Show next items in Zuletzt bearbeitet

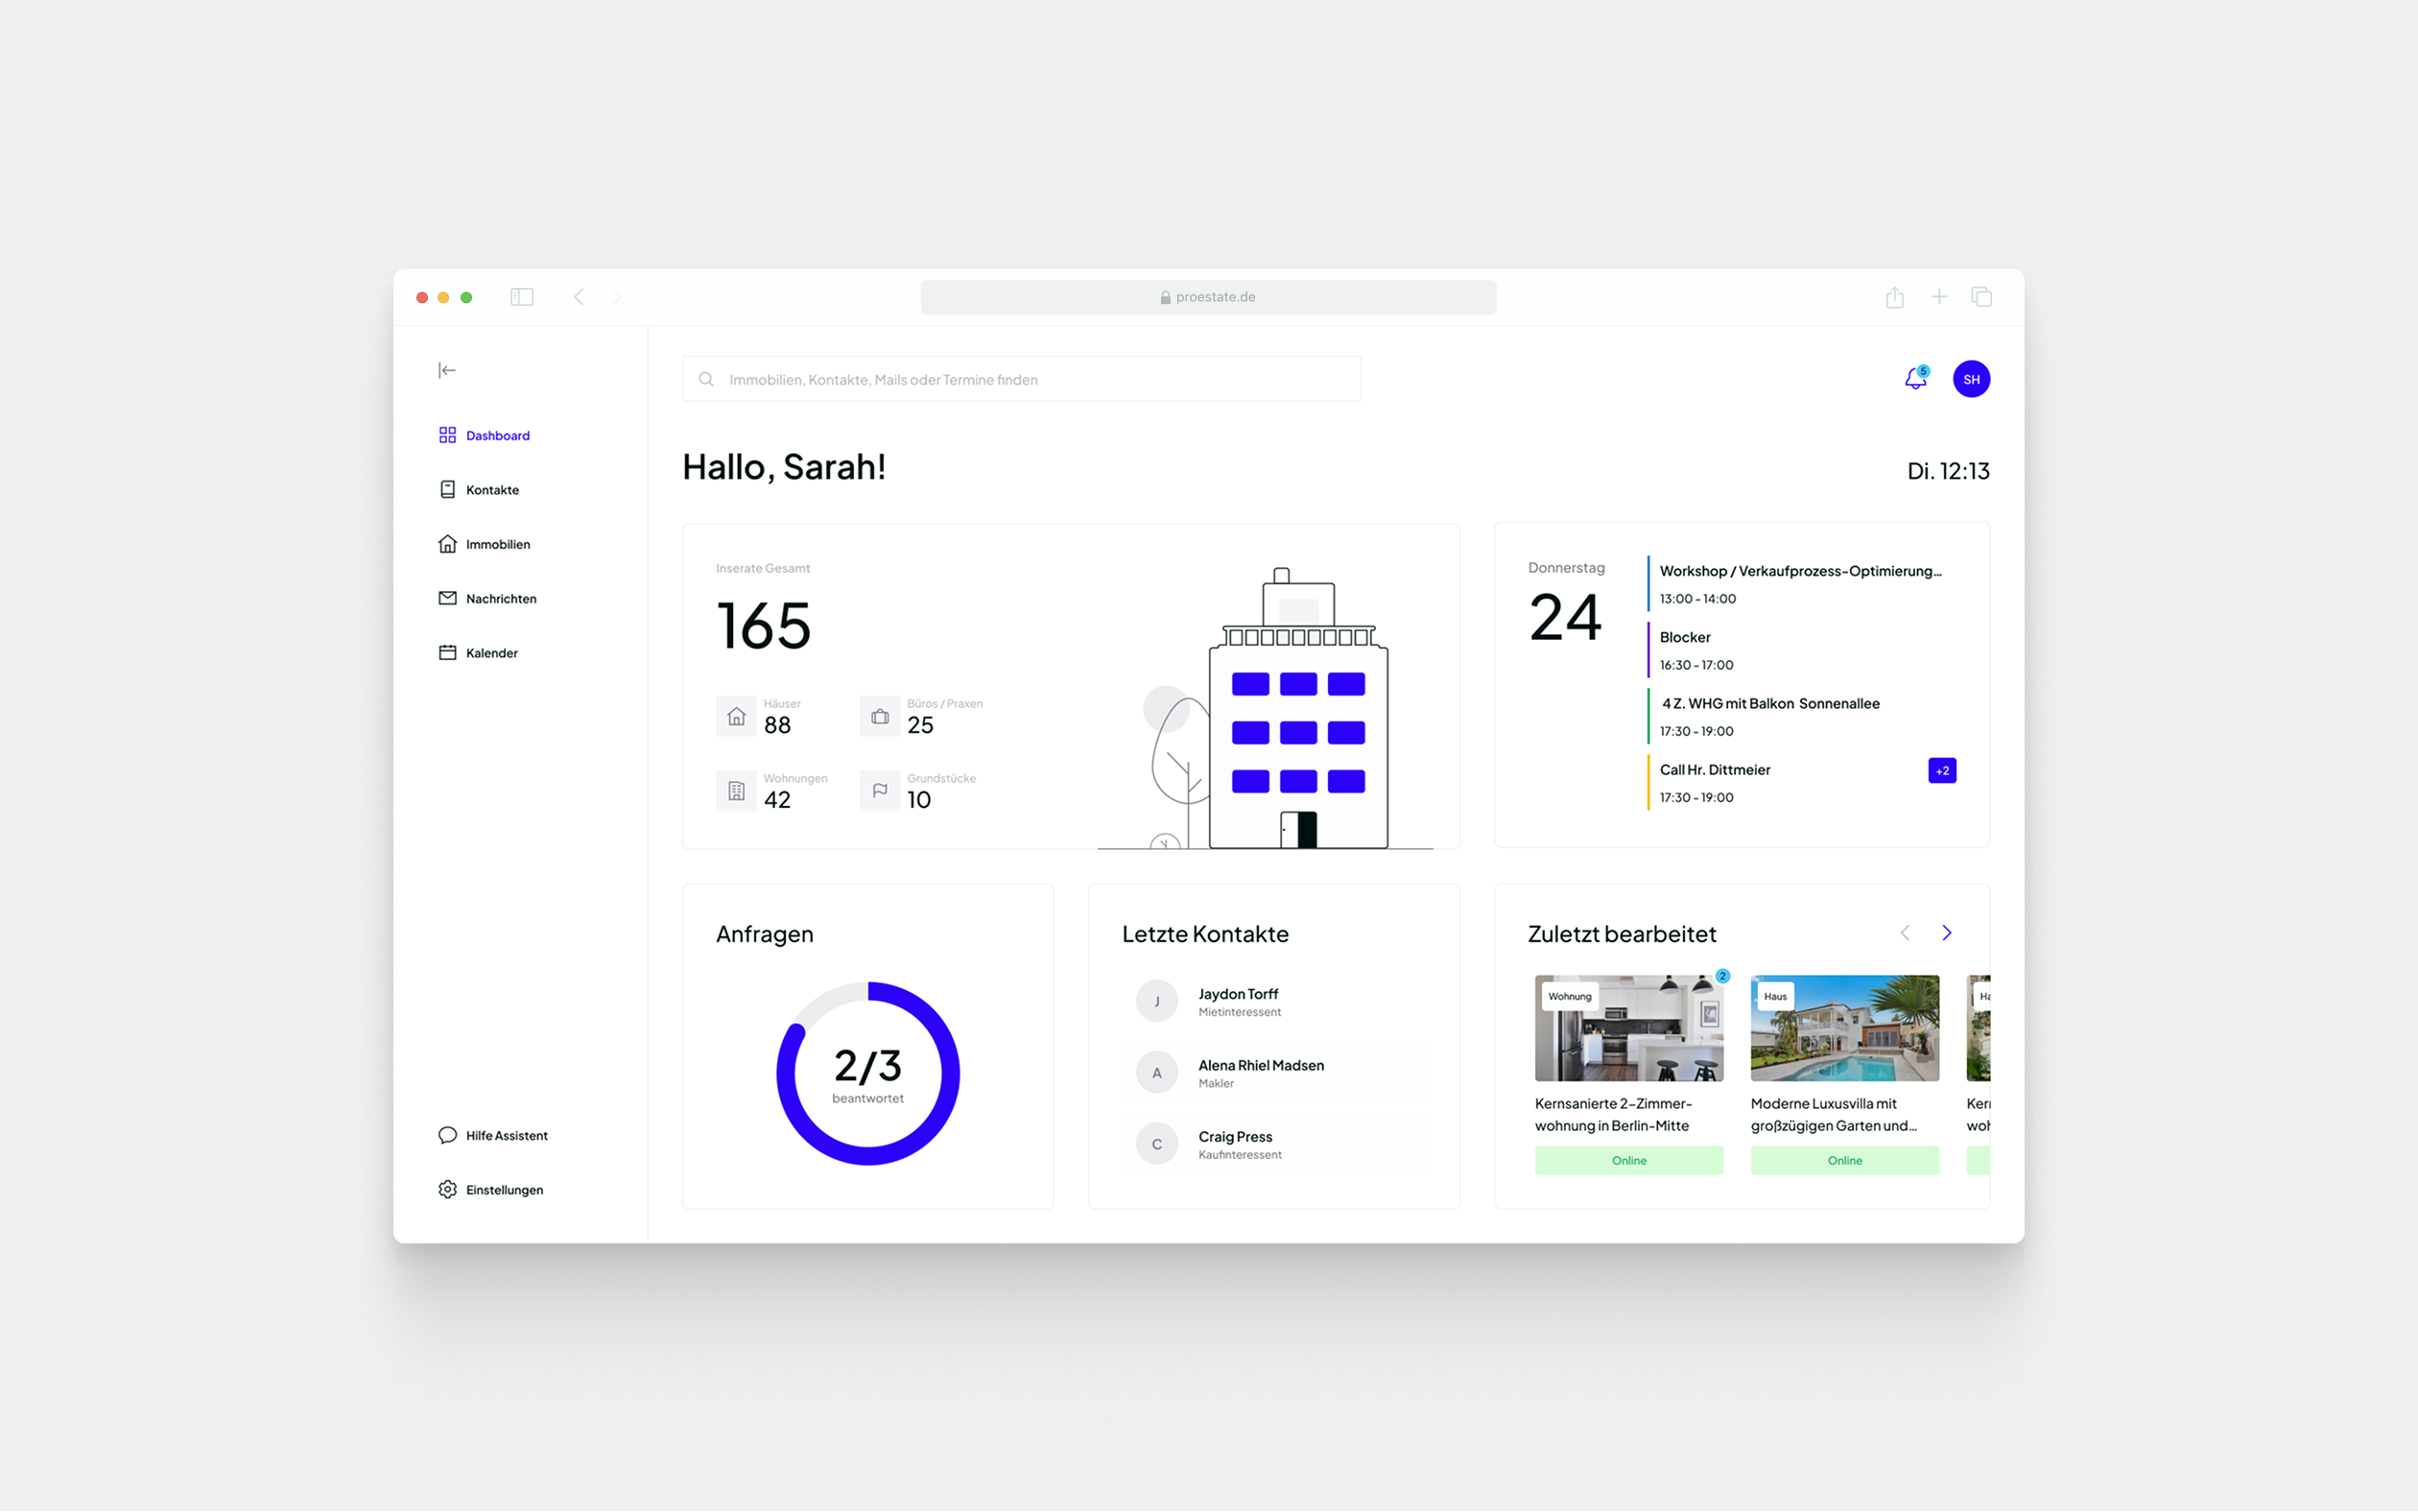coord(1946,933)
